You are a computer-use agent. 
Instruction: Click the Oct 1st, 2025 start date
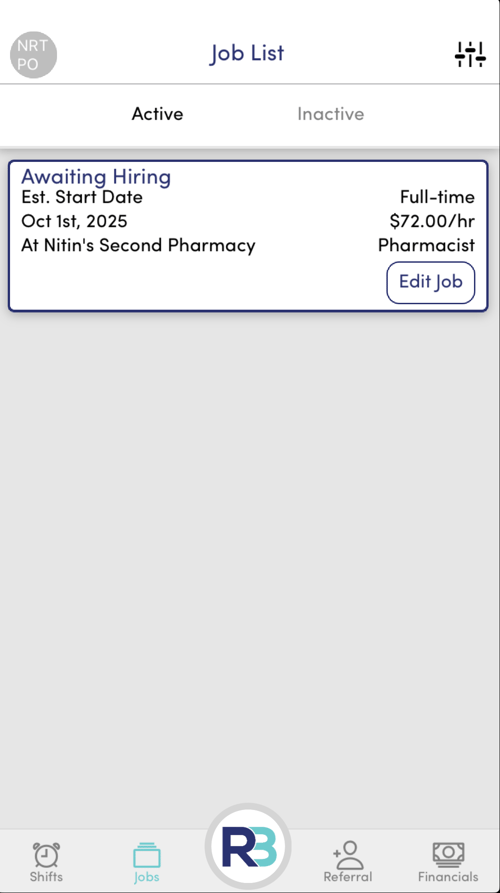pos(74,221)
